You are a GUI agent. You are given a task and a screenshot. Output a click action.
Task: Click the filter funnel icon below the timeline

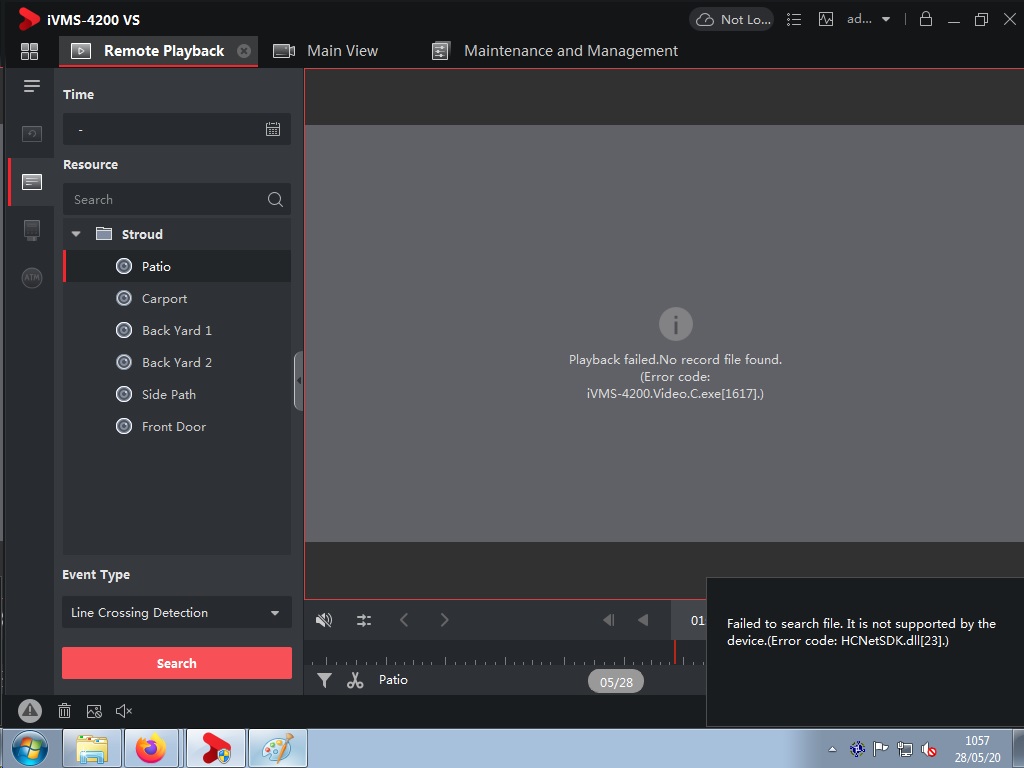point(324,680)
